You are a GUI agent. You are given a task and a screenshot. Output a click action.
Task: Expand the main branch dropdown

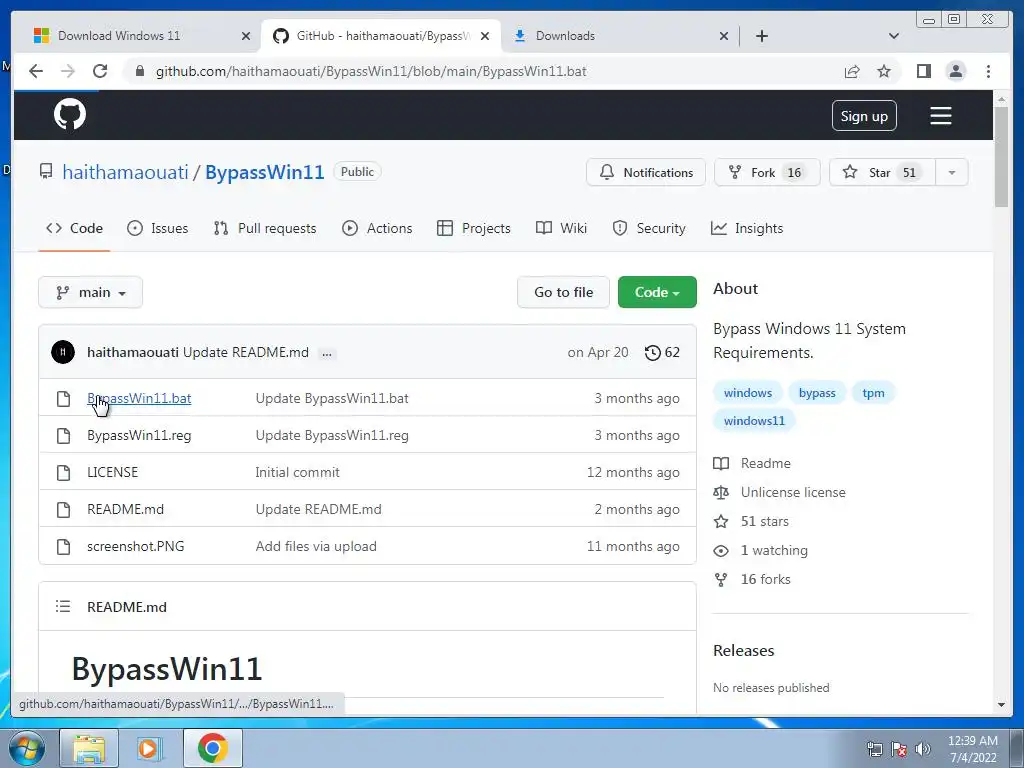(90, 293)
